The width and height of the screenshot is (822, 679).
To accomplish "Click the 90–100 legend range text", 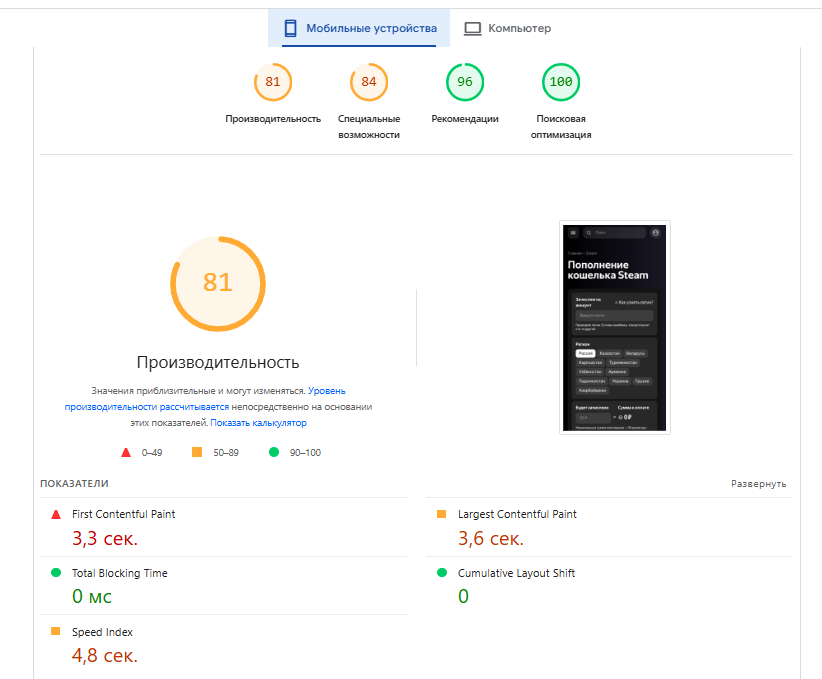I will [x=306, y=452].
